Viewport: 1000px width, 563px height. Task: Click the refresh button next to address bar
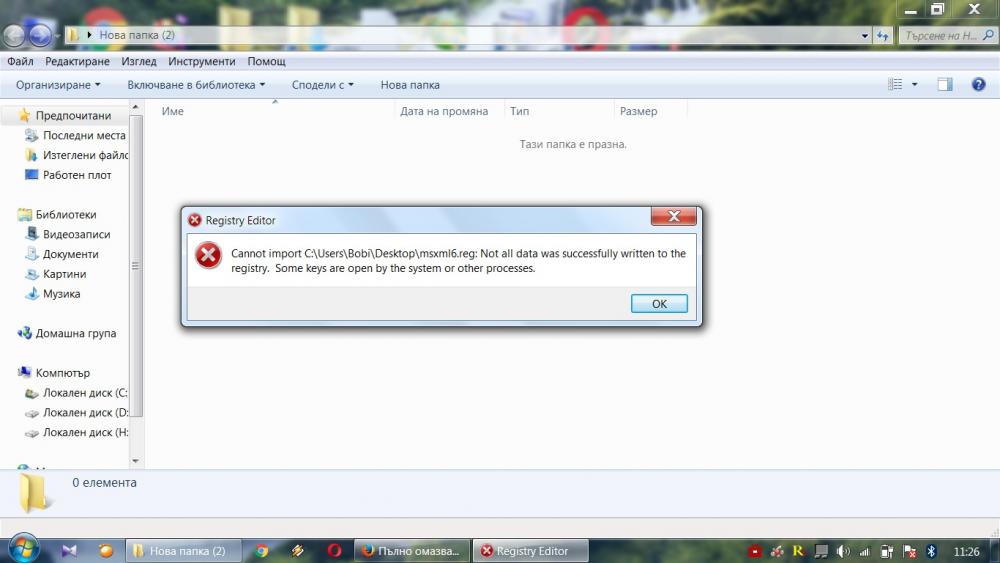[x=883, y=36]
